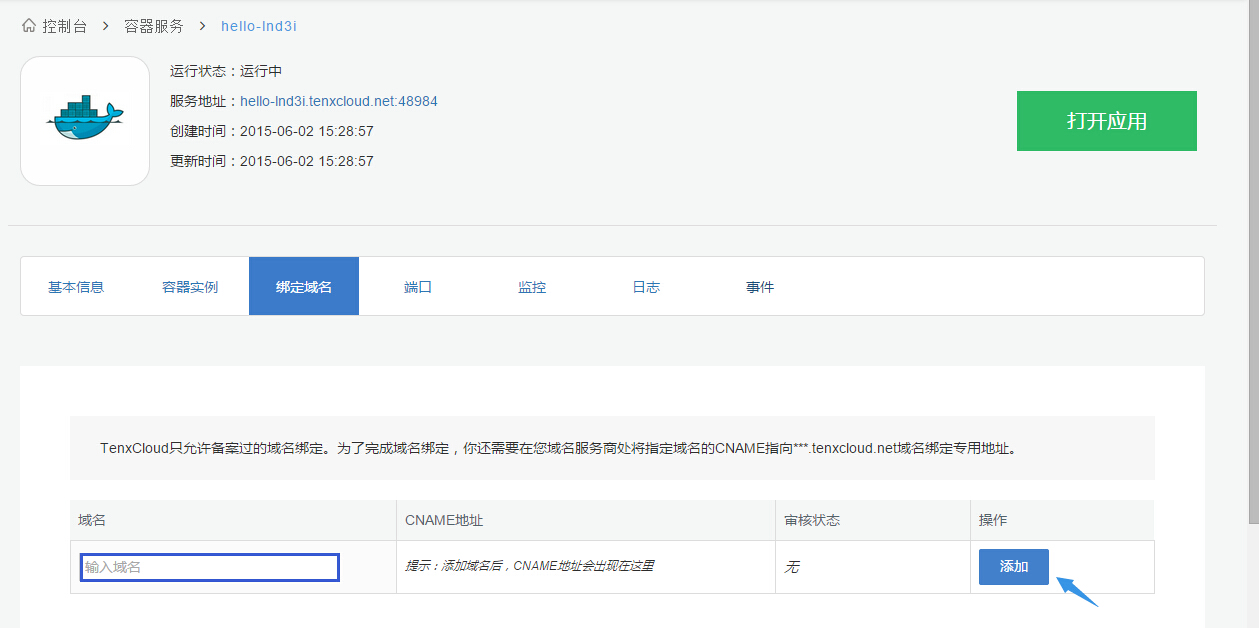This screenshot has height=628, width=1259.
Task: Click the TenxCloud domain binding notice text
Action: [x=559, y=448]
